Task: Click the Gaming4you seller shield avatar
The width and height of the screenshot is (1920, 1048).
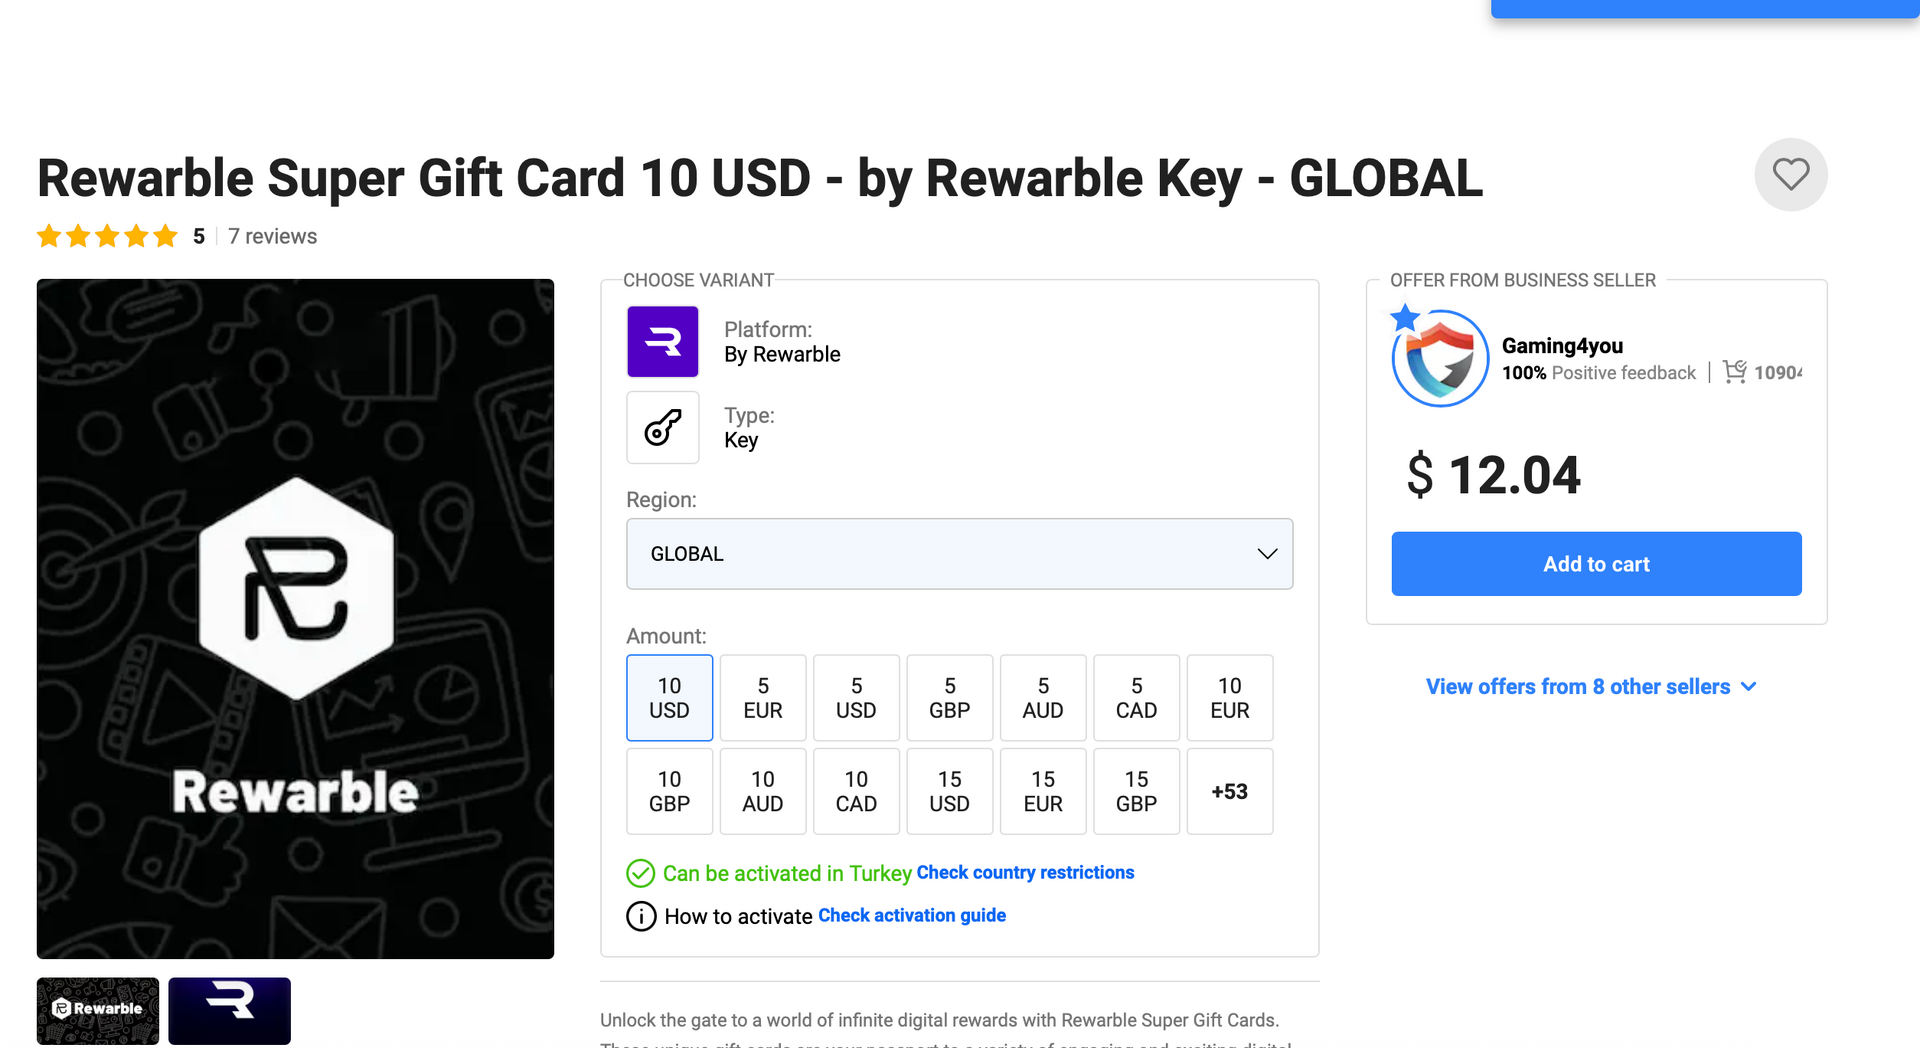Action: [x=1440, y=359]
